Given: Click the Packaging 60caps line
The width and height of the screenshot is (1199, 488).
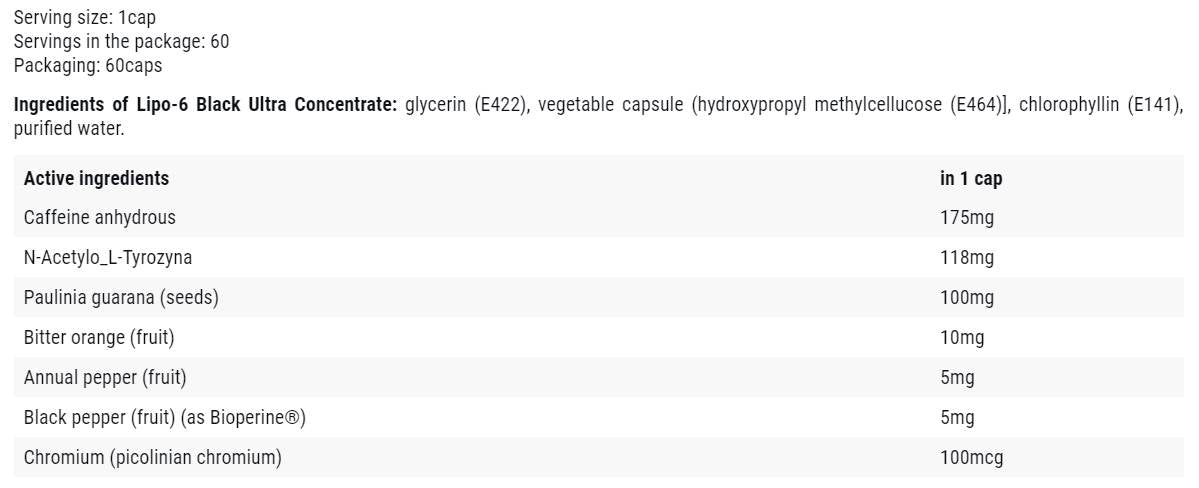Looking at the screenshot, I should [88, 66].
